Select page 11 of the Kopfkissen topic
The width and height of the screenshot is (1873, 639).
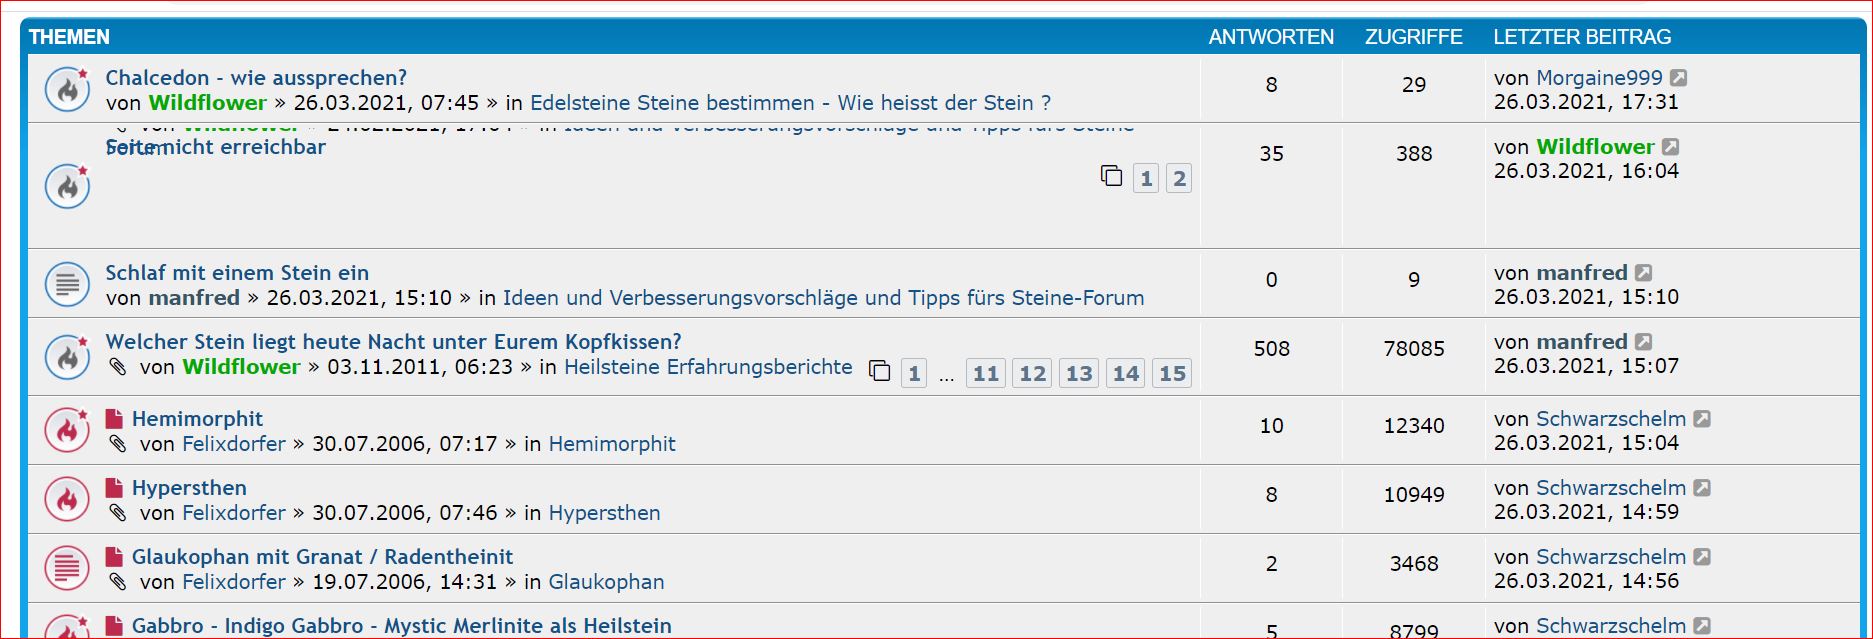pos(985,374)
